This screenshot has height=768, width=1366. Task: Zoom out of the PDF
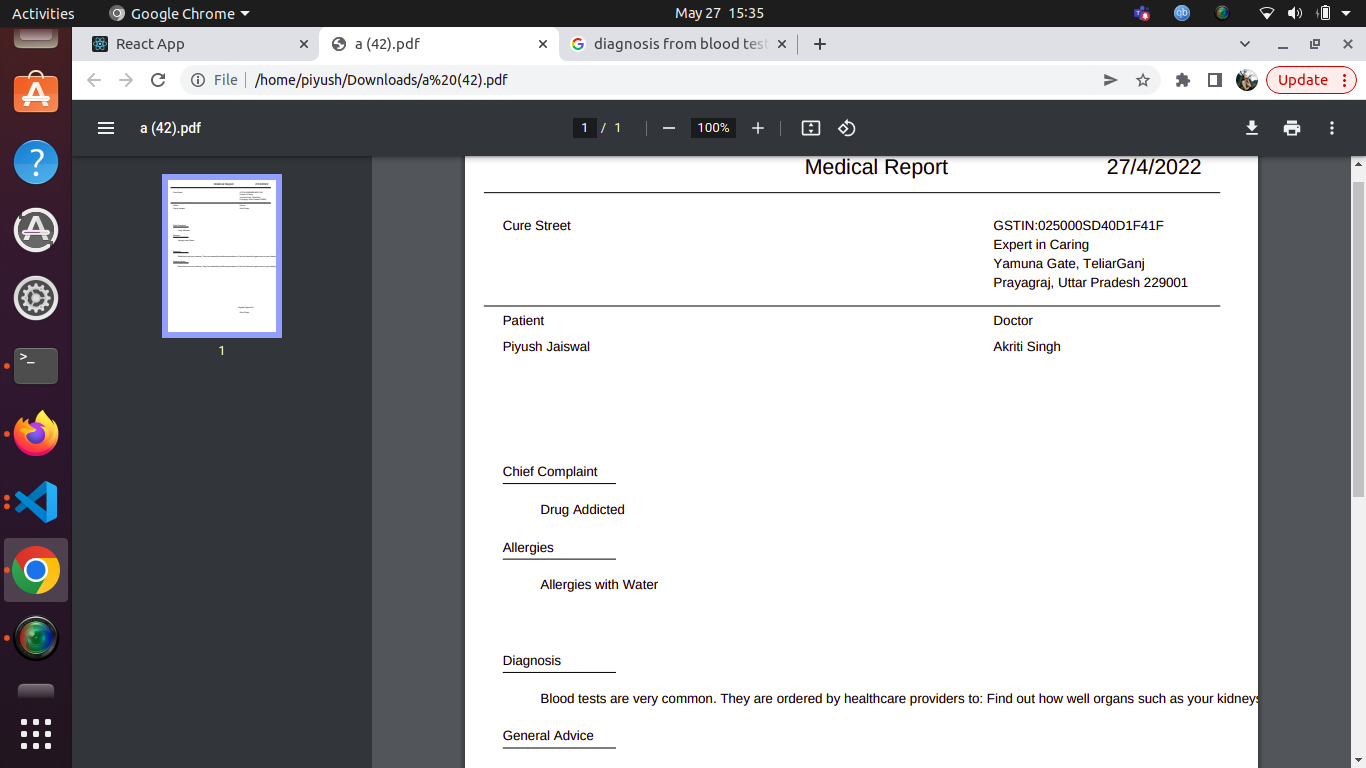coord(669,128)
